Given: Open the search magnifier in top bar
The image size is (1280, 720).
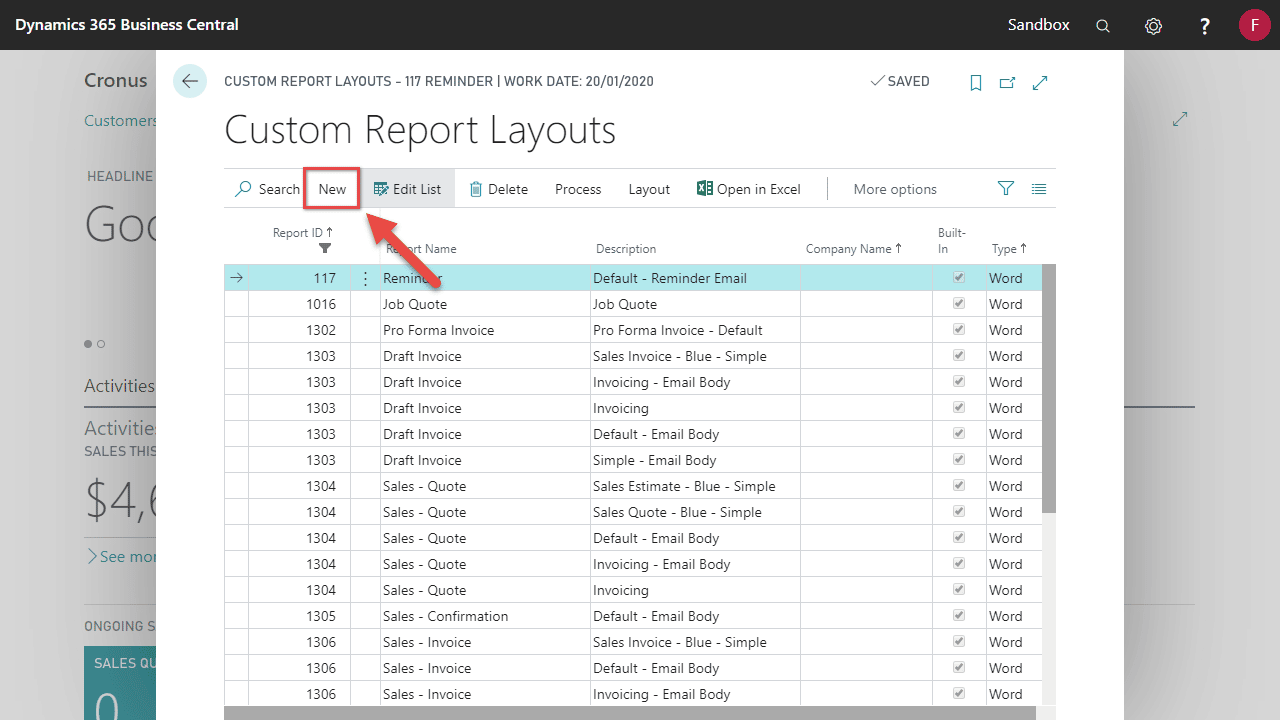Looking at the screenshot, I should point(1103,26).
